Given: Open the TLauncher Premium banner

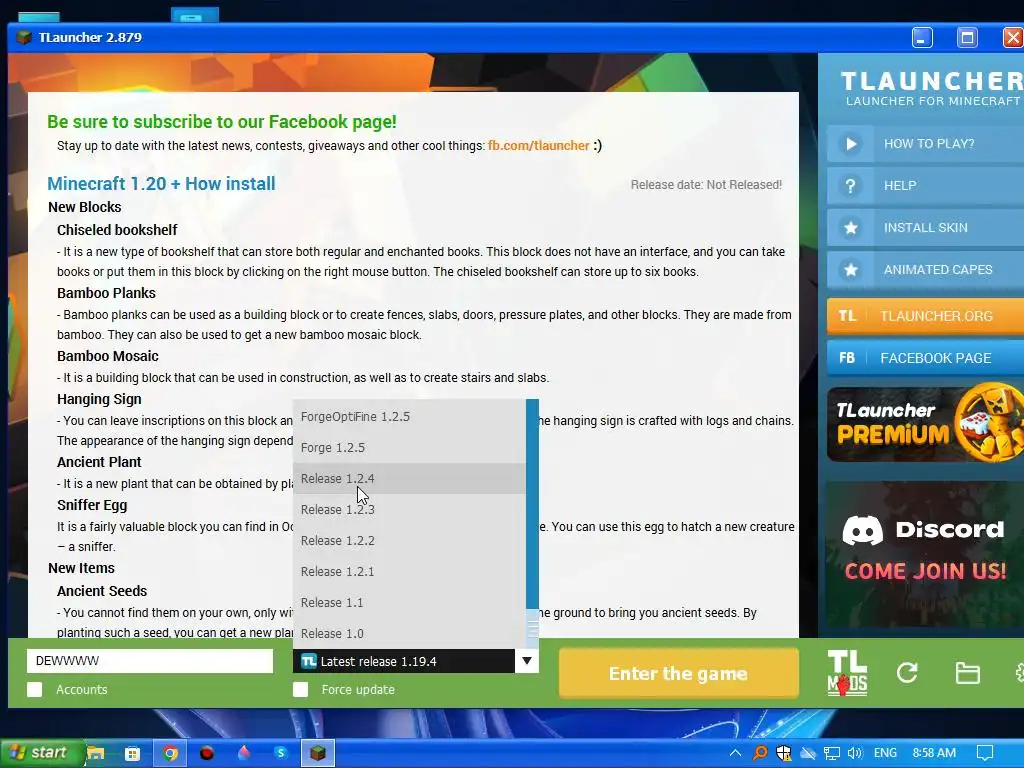Looking at the screenshot, I should coord(925,424).
